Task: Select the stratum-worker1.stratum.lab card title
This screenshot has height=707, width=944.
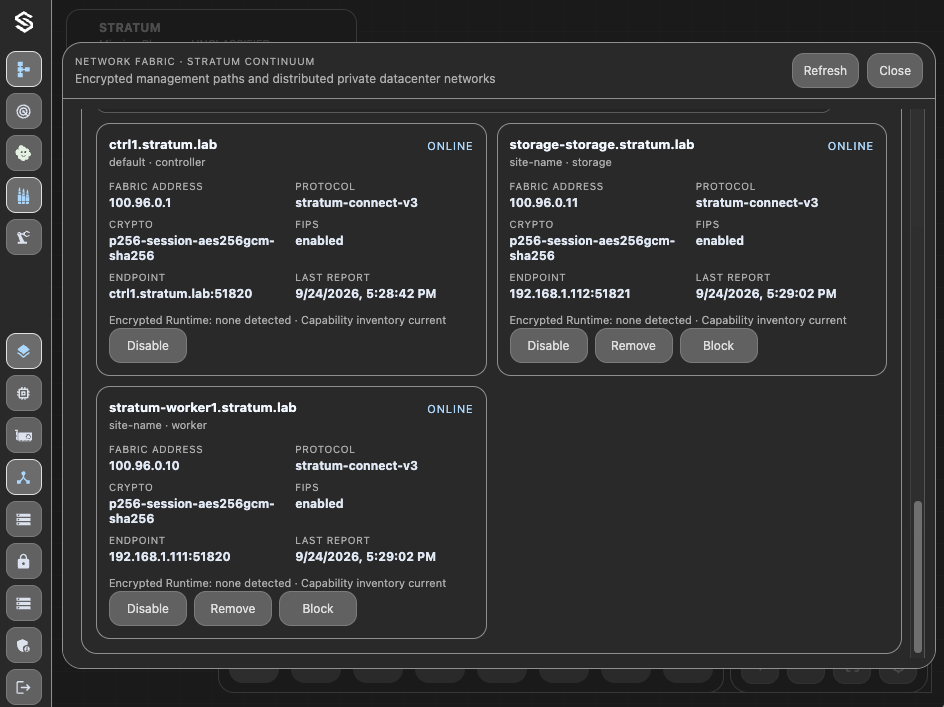Action: tap(202, 408)
